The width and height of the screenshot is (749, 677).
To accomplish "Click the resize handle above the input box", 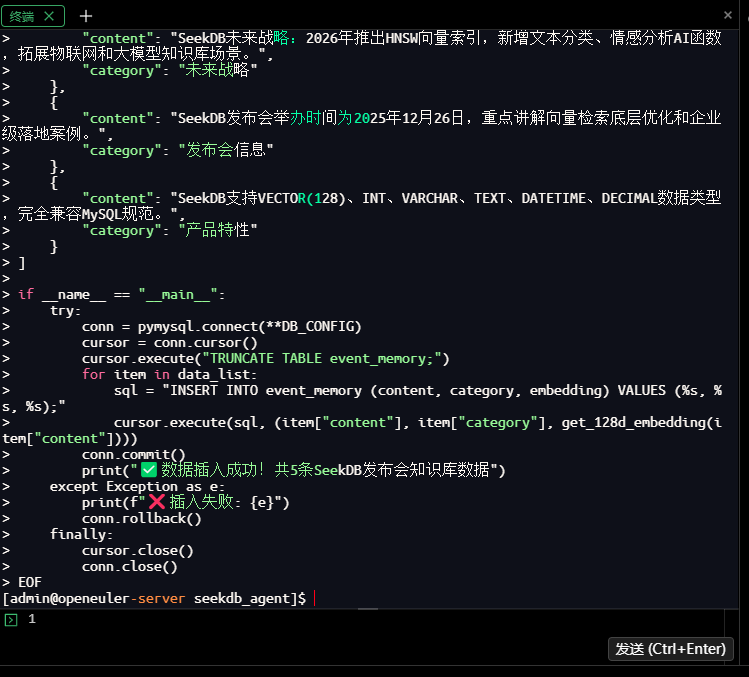I will [368, 607].
